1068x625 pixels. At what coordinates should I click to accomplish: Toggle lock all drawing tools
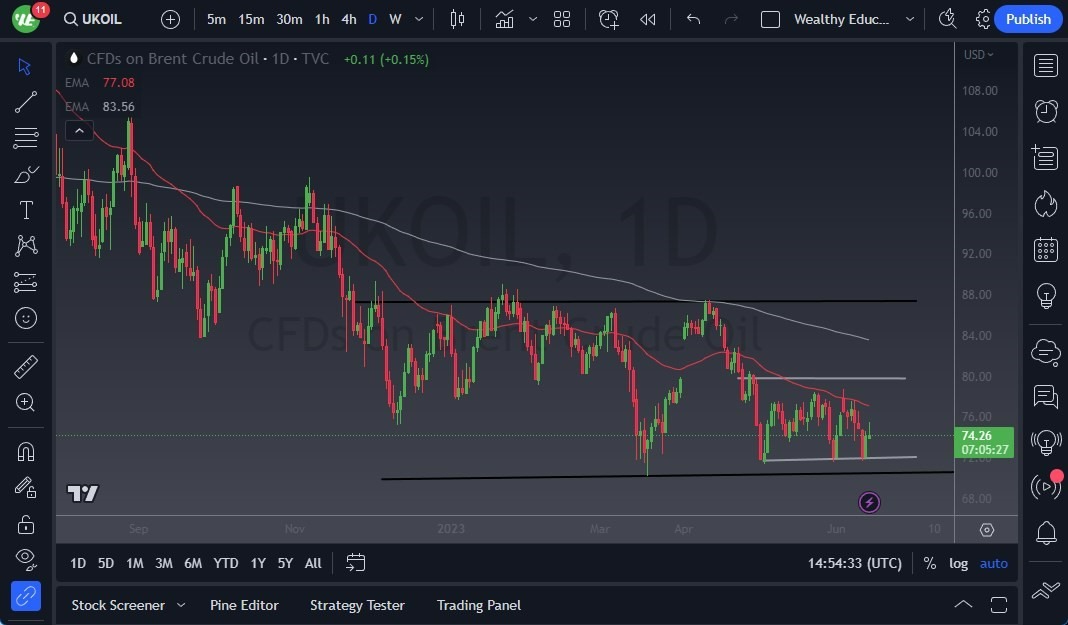point(25,524)
